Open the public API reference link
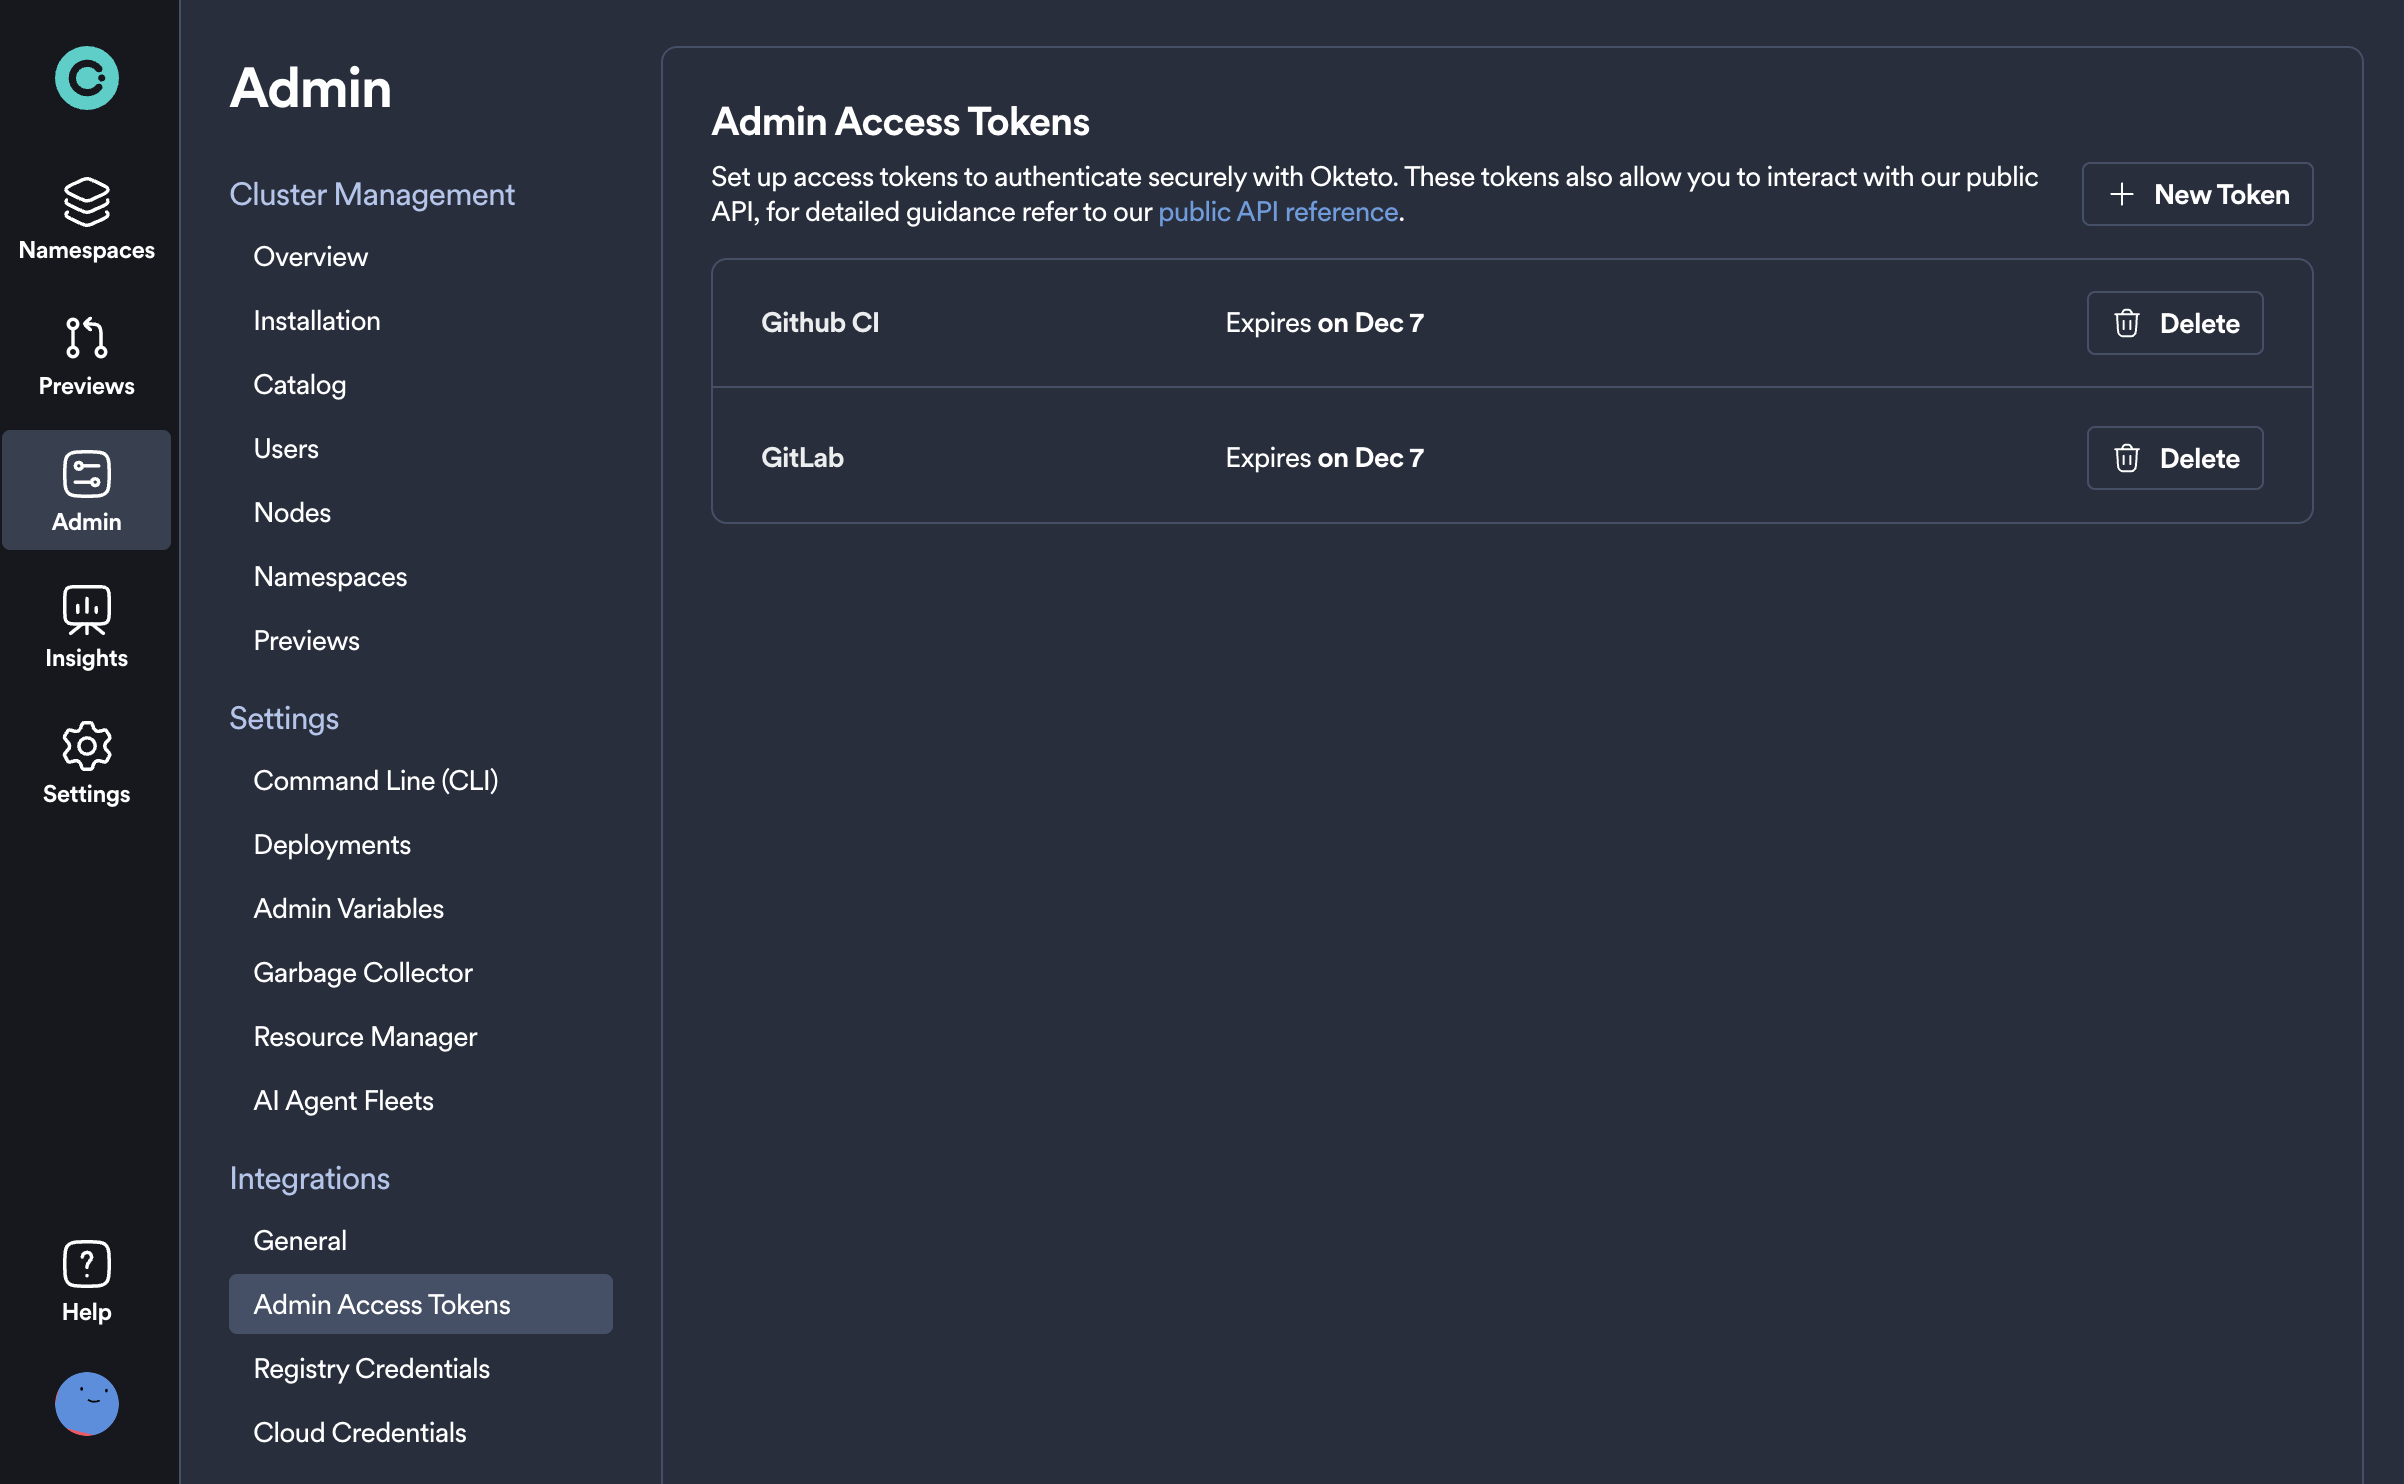The height and width of the screenshot is (1484, 2404). [x=1277, y=211]
